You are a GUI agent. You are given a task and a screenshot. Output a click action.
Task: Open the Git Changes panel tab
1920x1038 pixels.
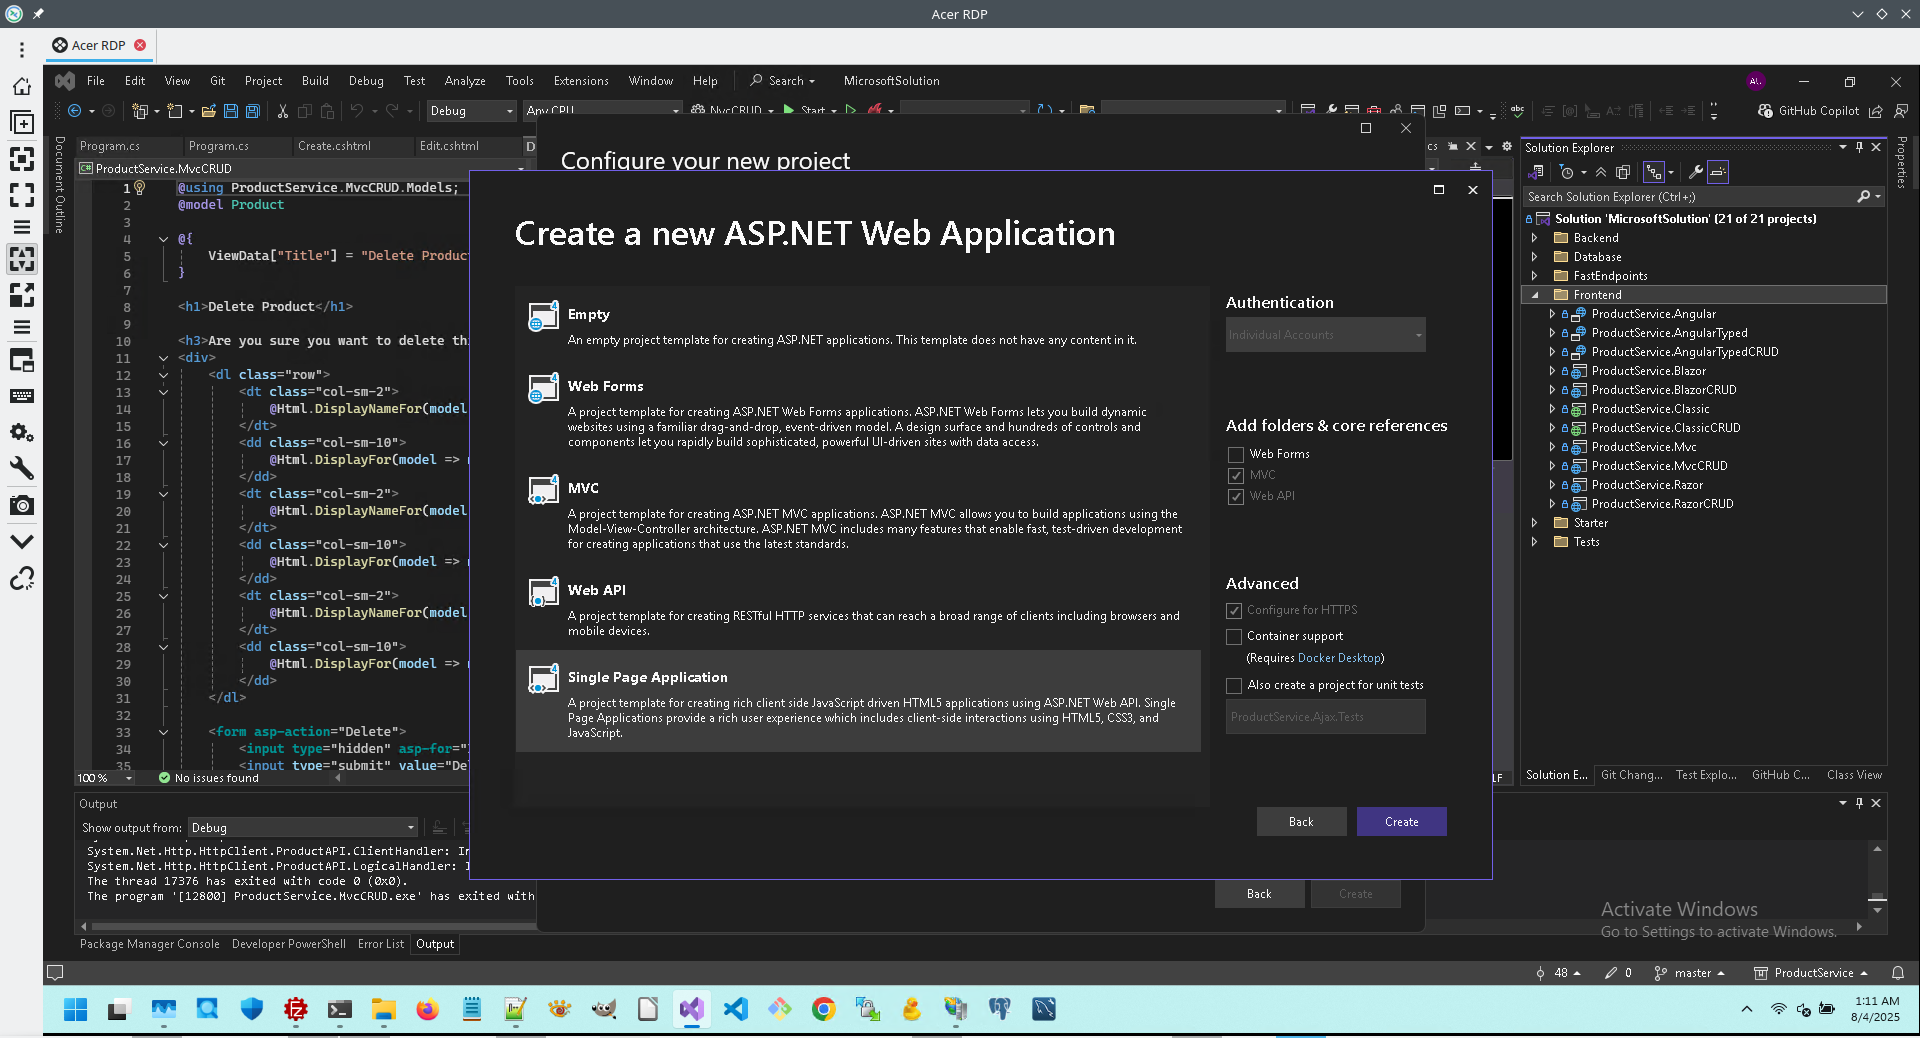tap(1632, 775)
